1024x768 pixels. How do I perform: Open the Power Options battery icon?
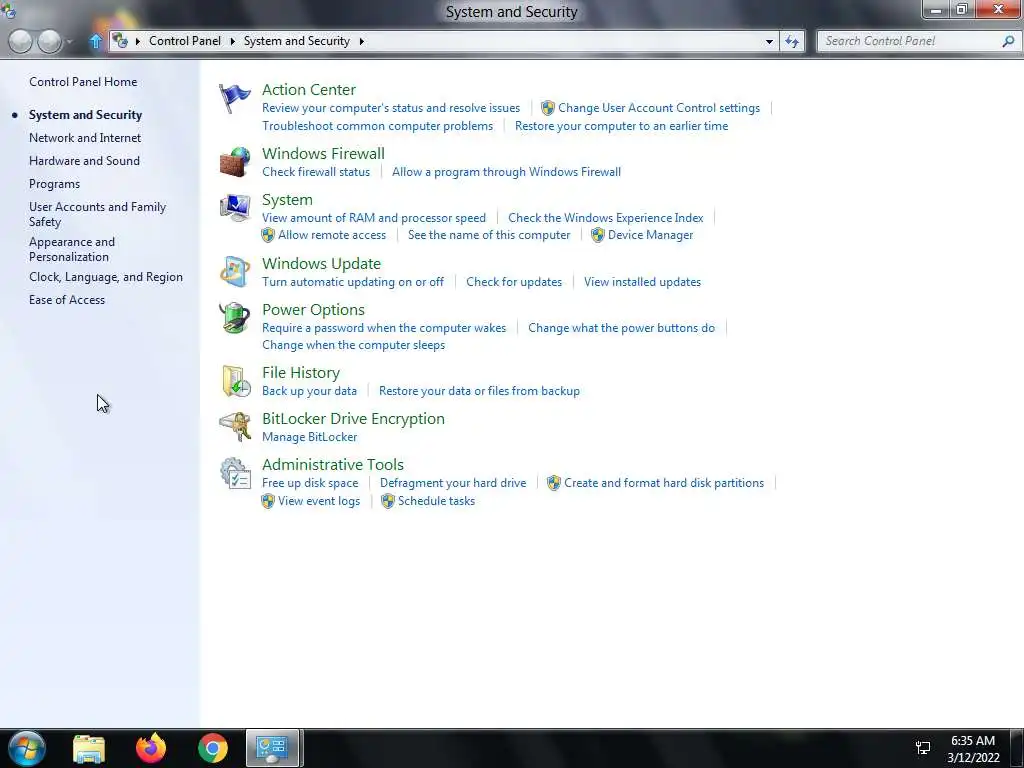tap(234, 318)
